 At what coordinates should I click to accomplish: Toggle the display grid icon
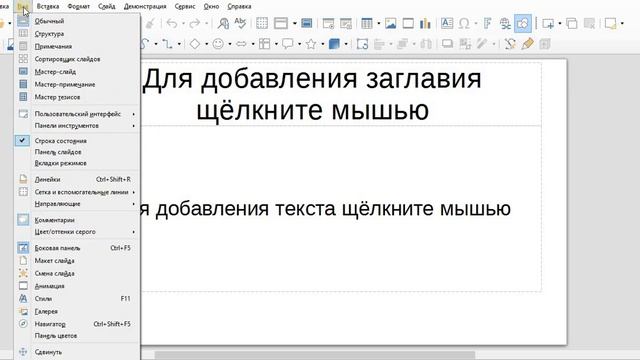(262, 24)
